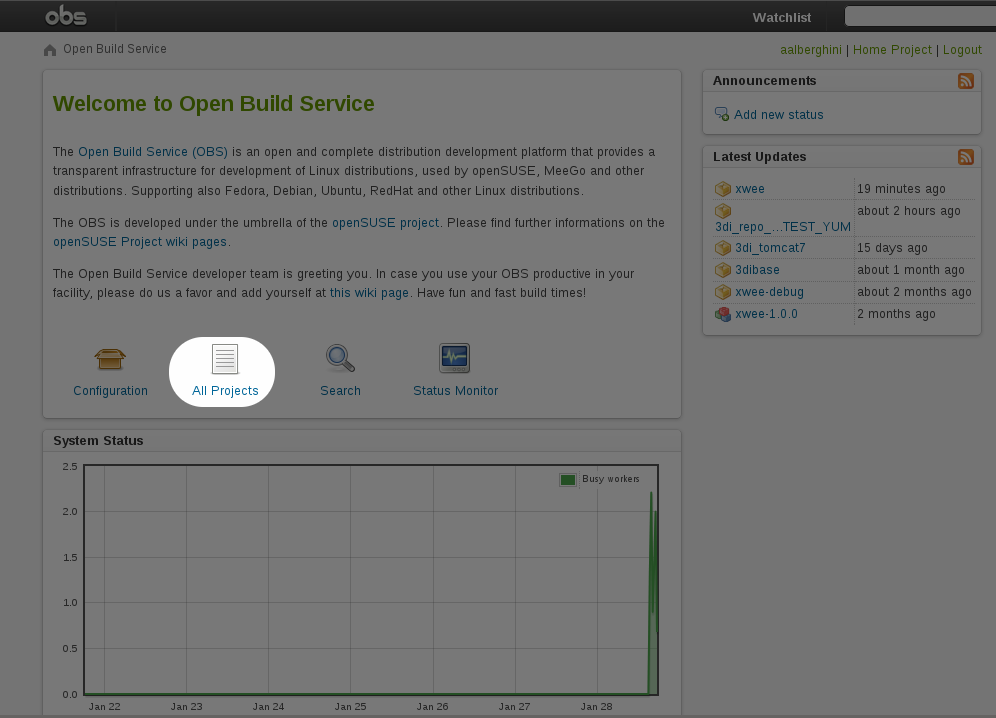Screen dimensions: 996x718
Task: Click the Latest Updates RSS feed icon
Action: (965, 157)
